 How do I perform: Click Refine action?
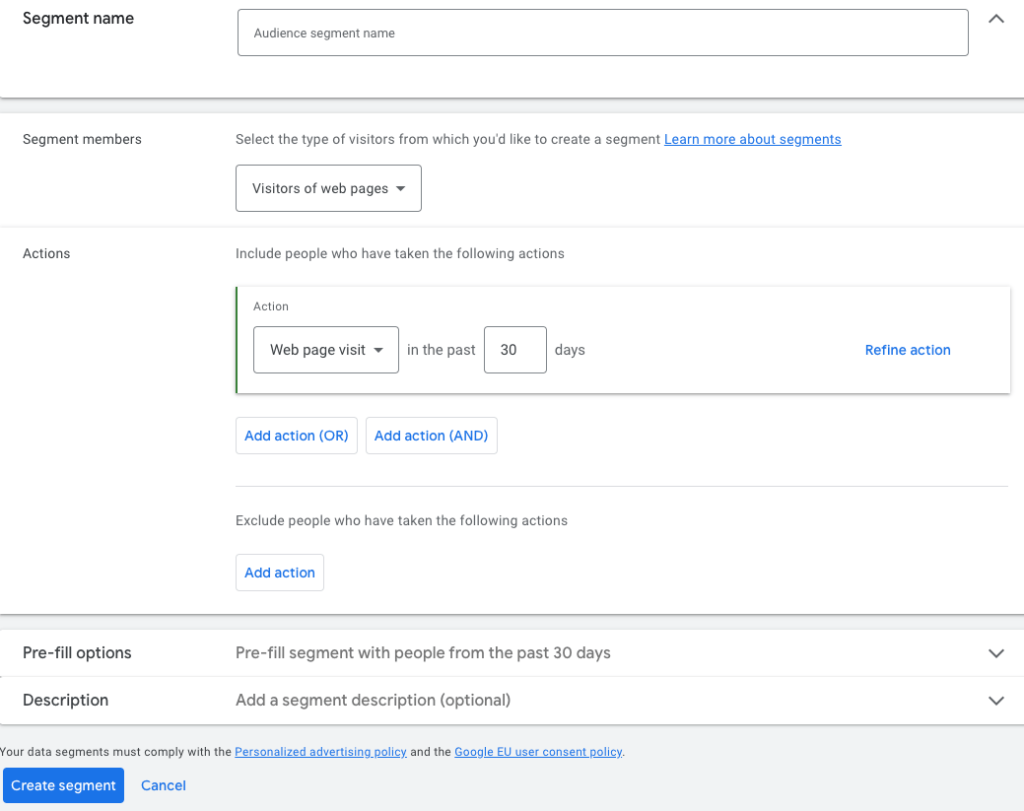coord(907,350)
